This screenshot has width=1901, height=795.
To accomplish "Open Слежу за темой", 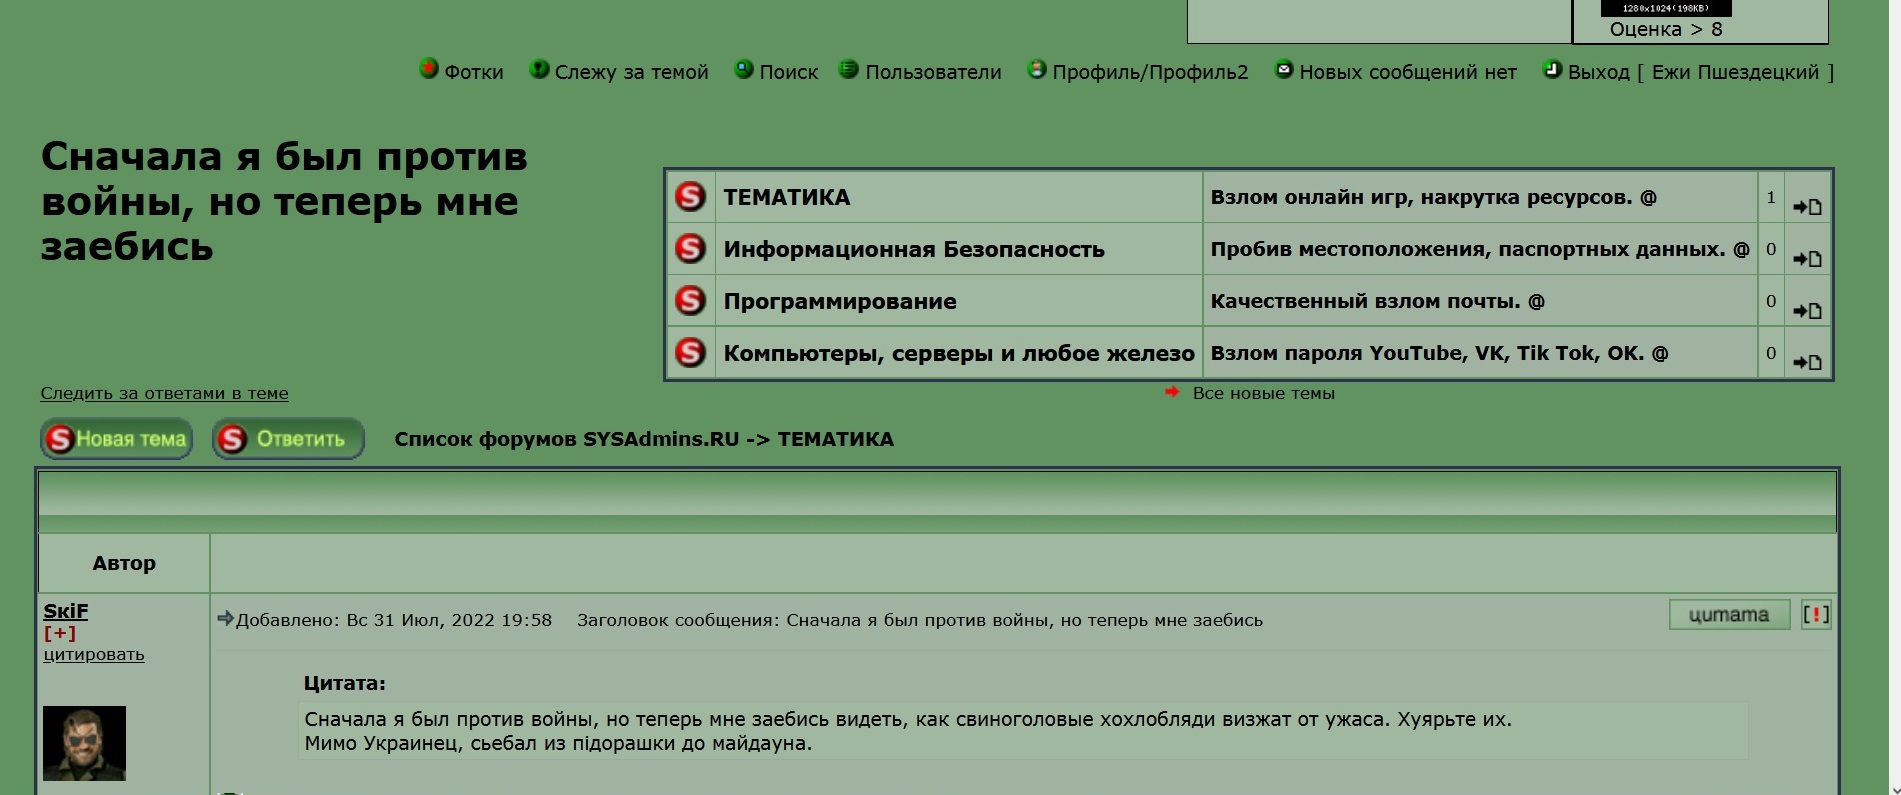I will click(x=632, y=72).
